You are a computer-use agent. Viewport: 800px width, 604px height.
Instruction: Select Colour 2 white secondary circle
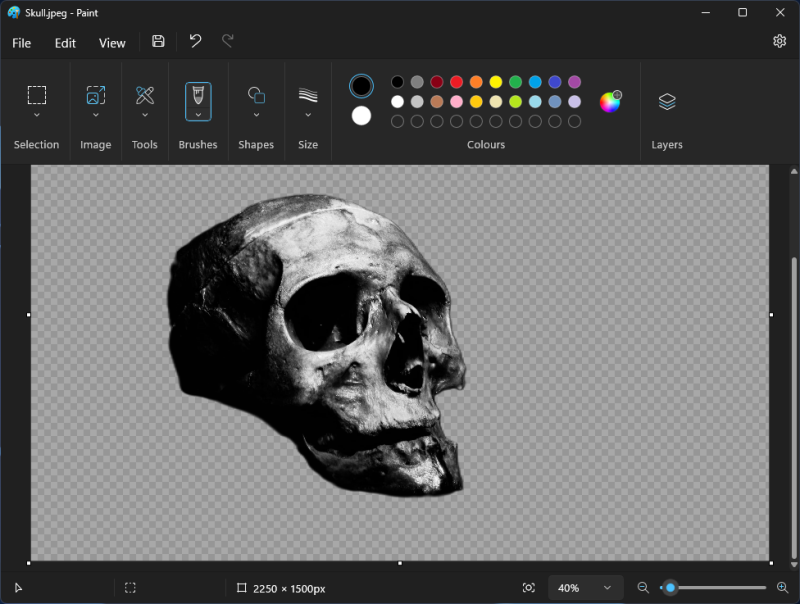point(361,116)
